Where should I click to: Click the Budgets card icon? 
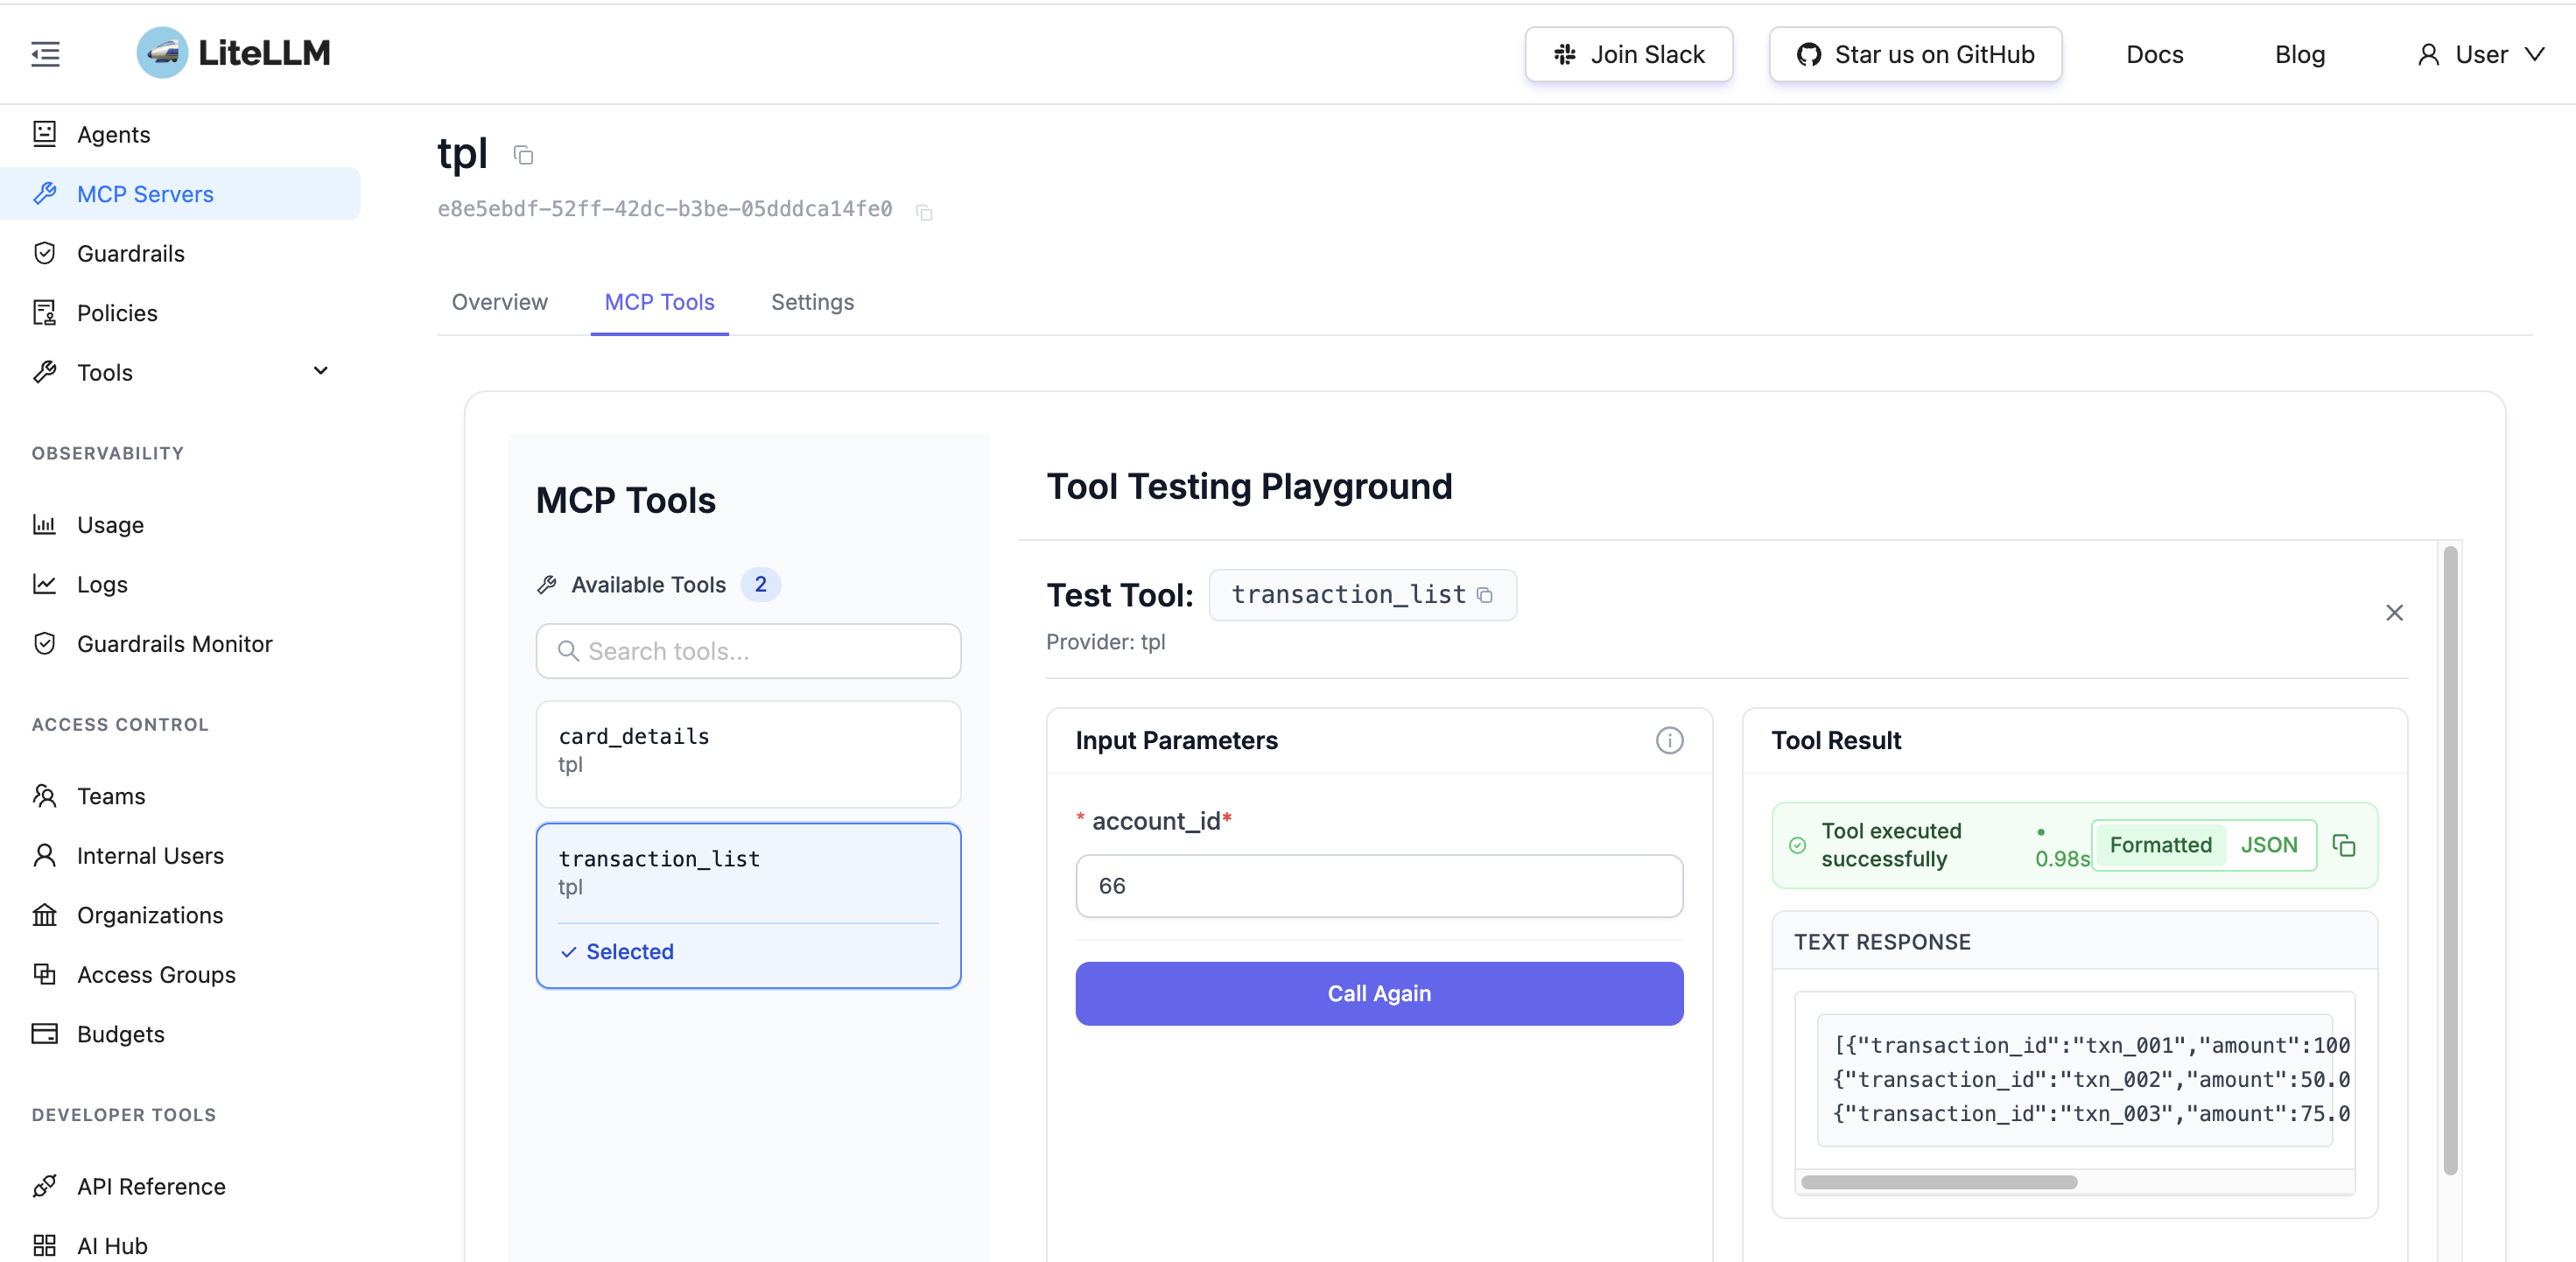(x=44, y=1034)
